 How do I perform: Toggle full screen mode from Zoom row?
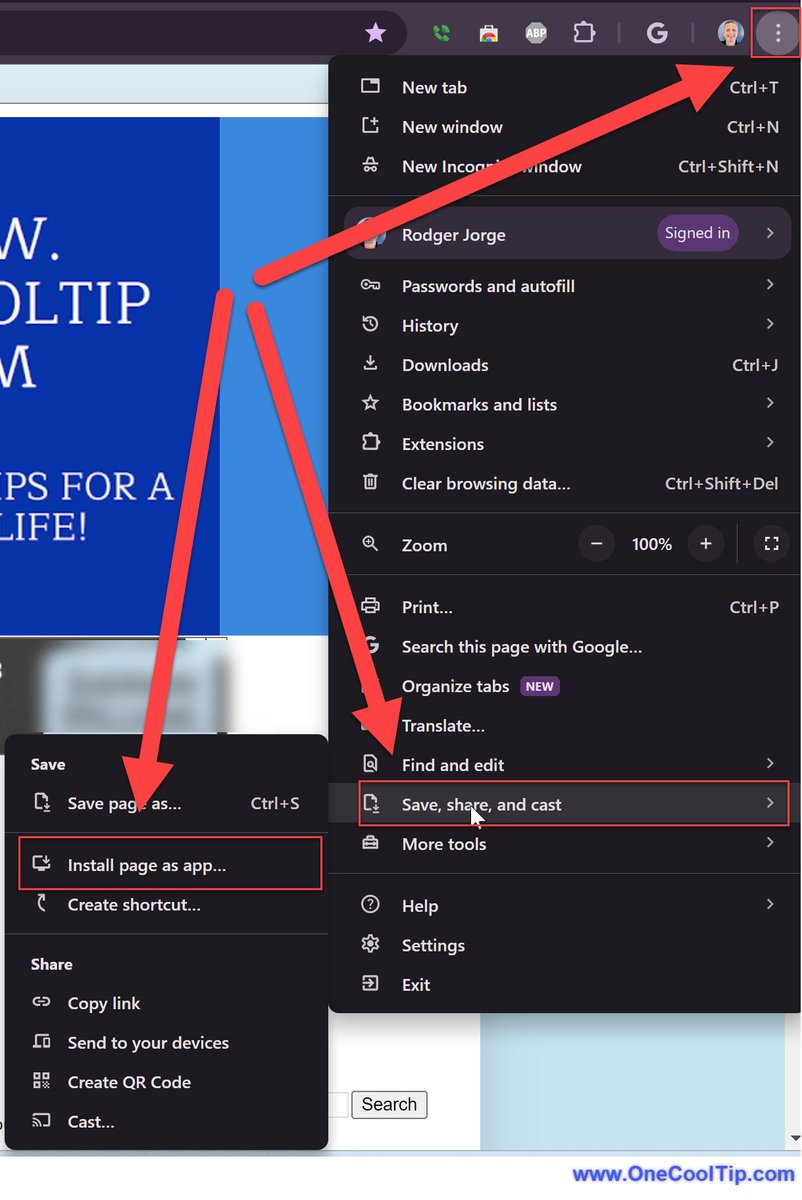pos(771,544)
